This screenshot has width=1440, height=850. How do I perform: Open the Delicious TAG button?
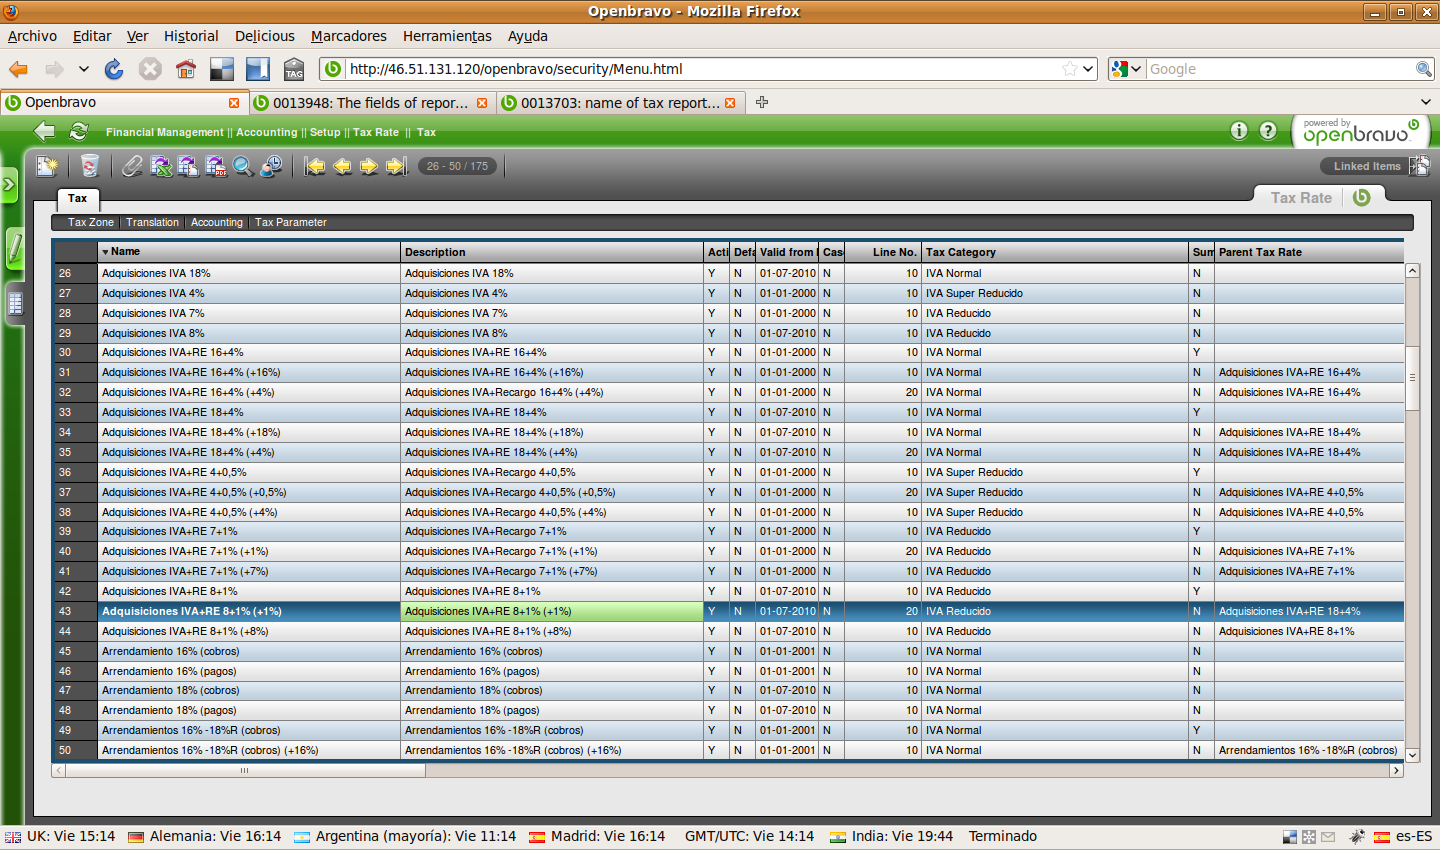[x=294, y=69]
